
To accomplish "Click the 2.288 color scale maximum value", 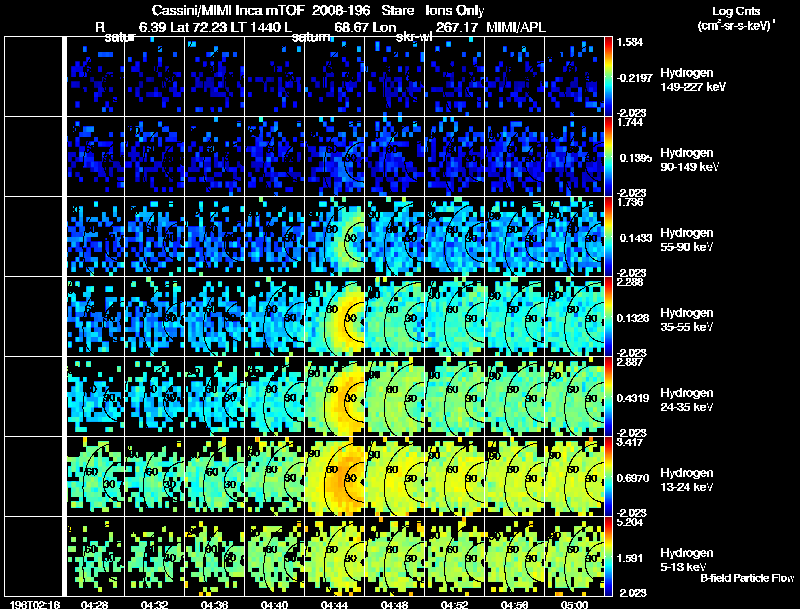I will point(630,282).
